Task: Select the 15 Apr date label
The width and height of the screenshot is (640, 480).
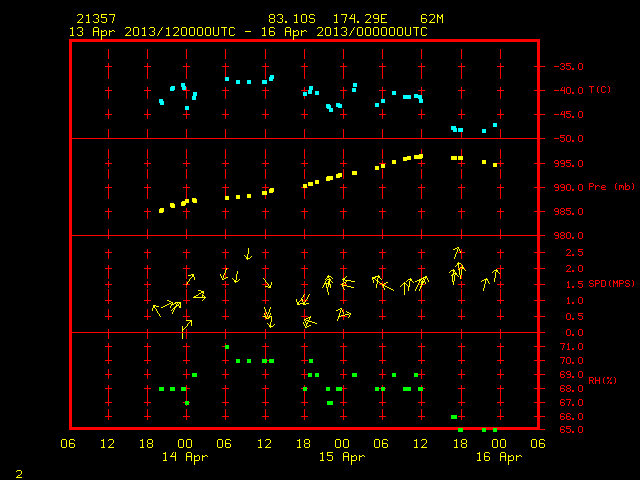Action: [342, 457]
